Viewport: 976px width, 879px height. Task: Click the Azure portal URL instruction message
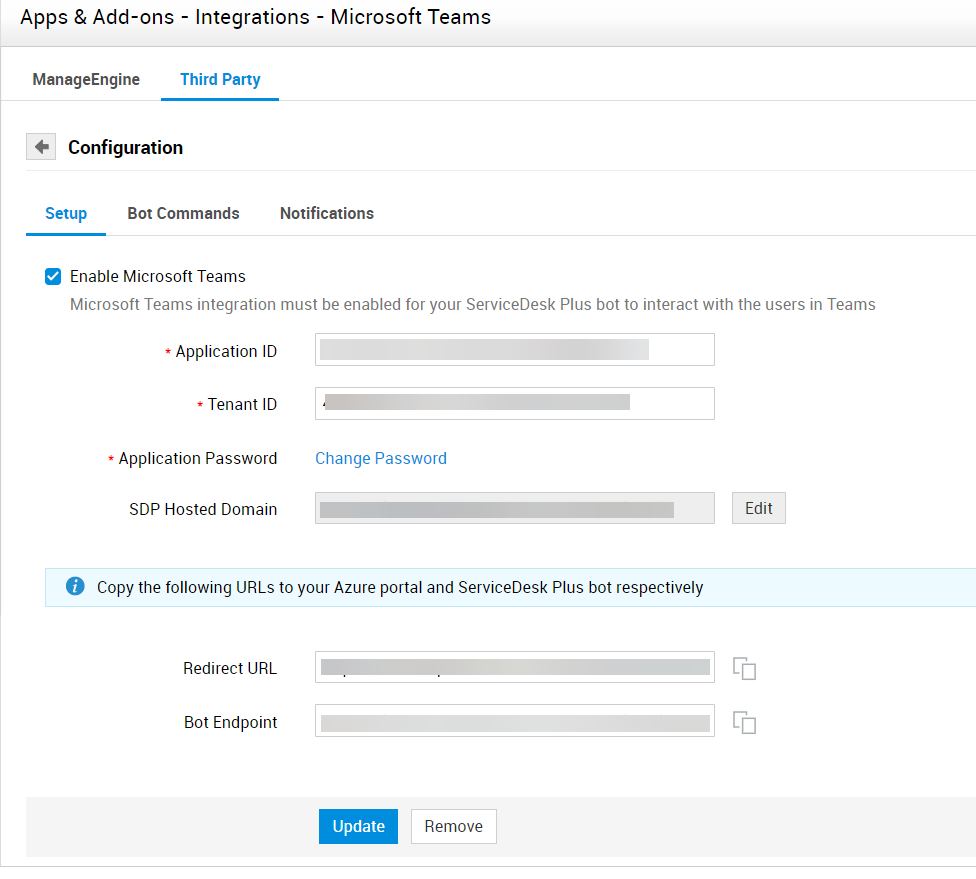[x=400, y=588]
